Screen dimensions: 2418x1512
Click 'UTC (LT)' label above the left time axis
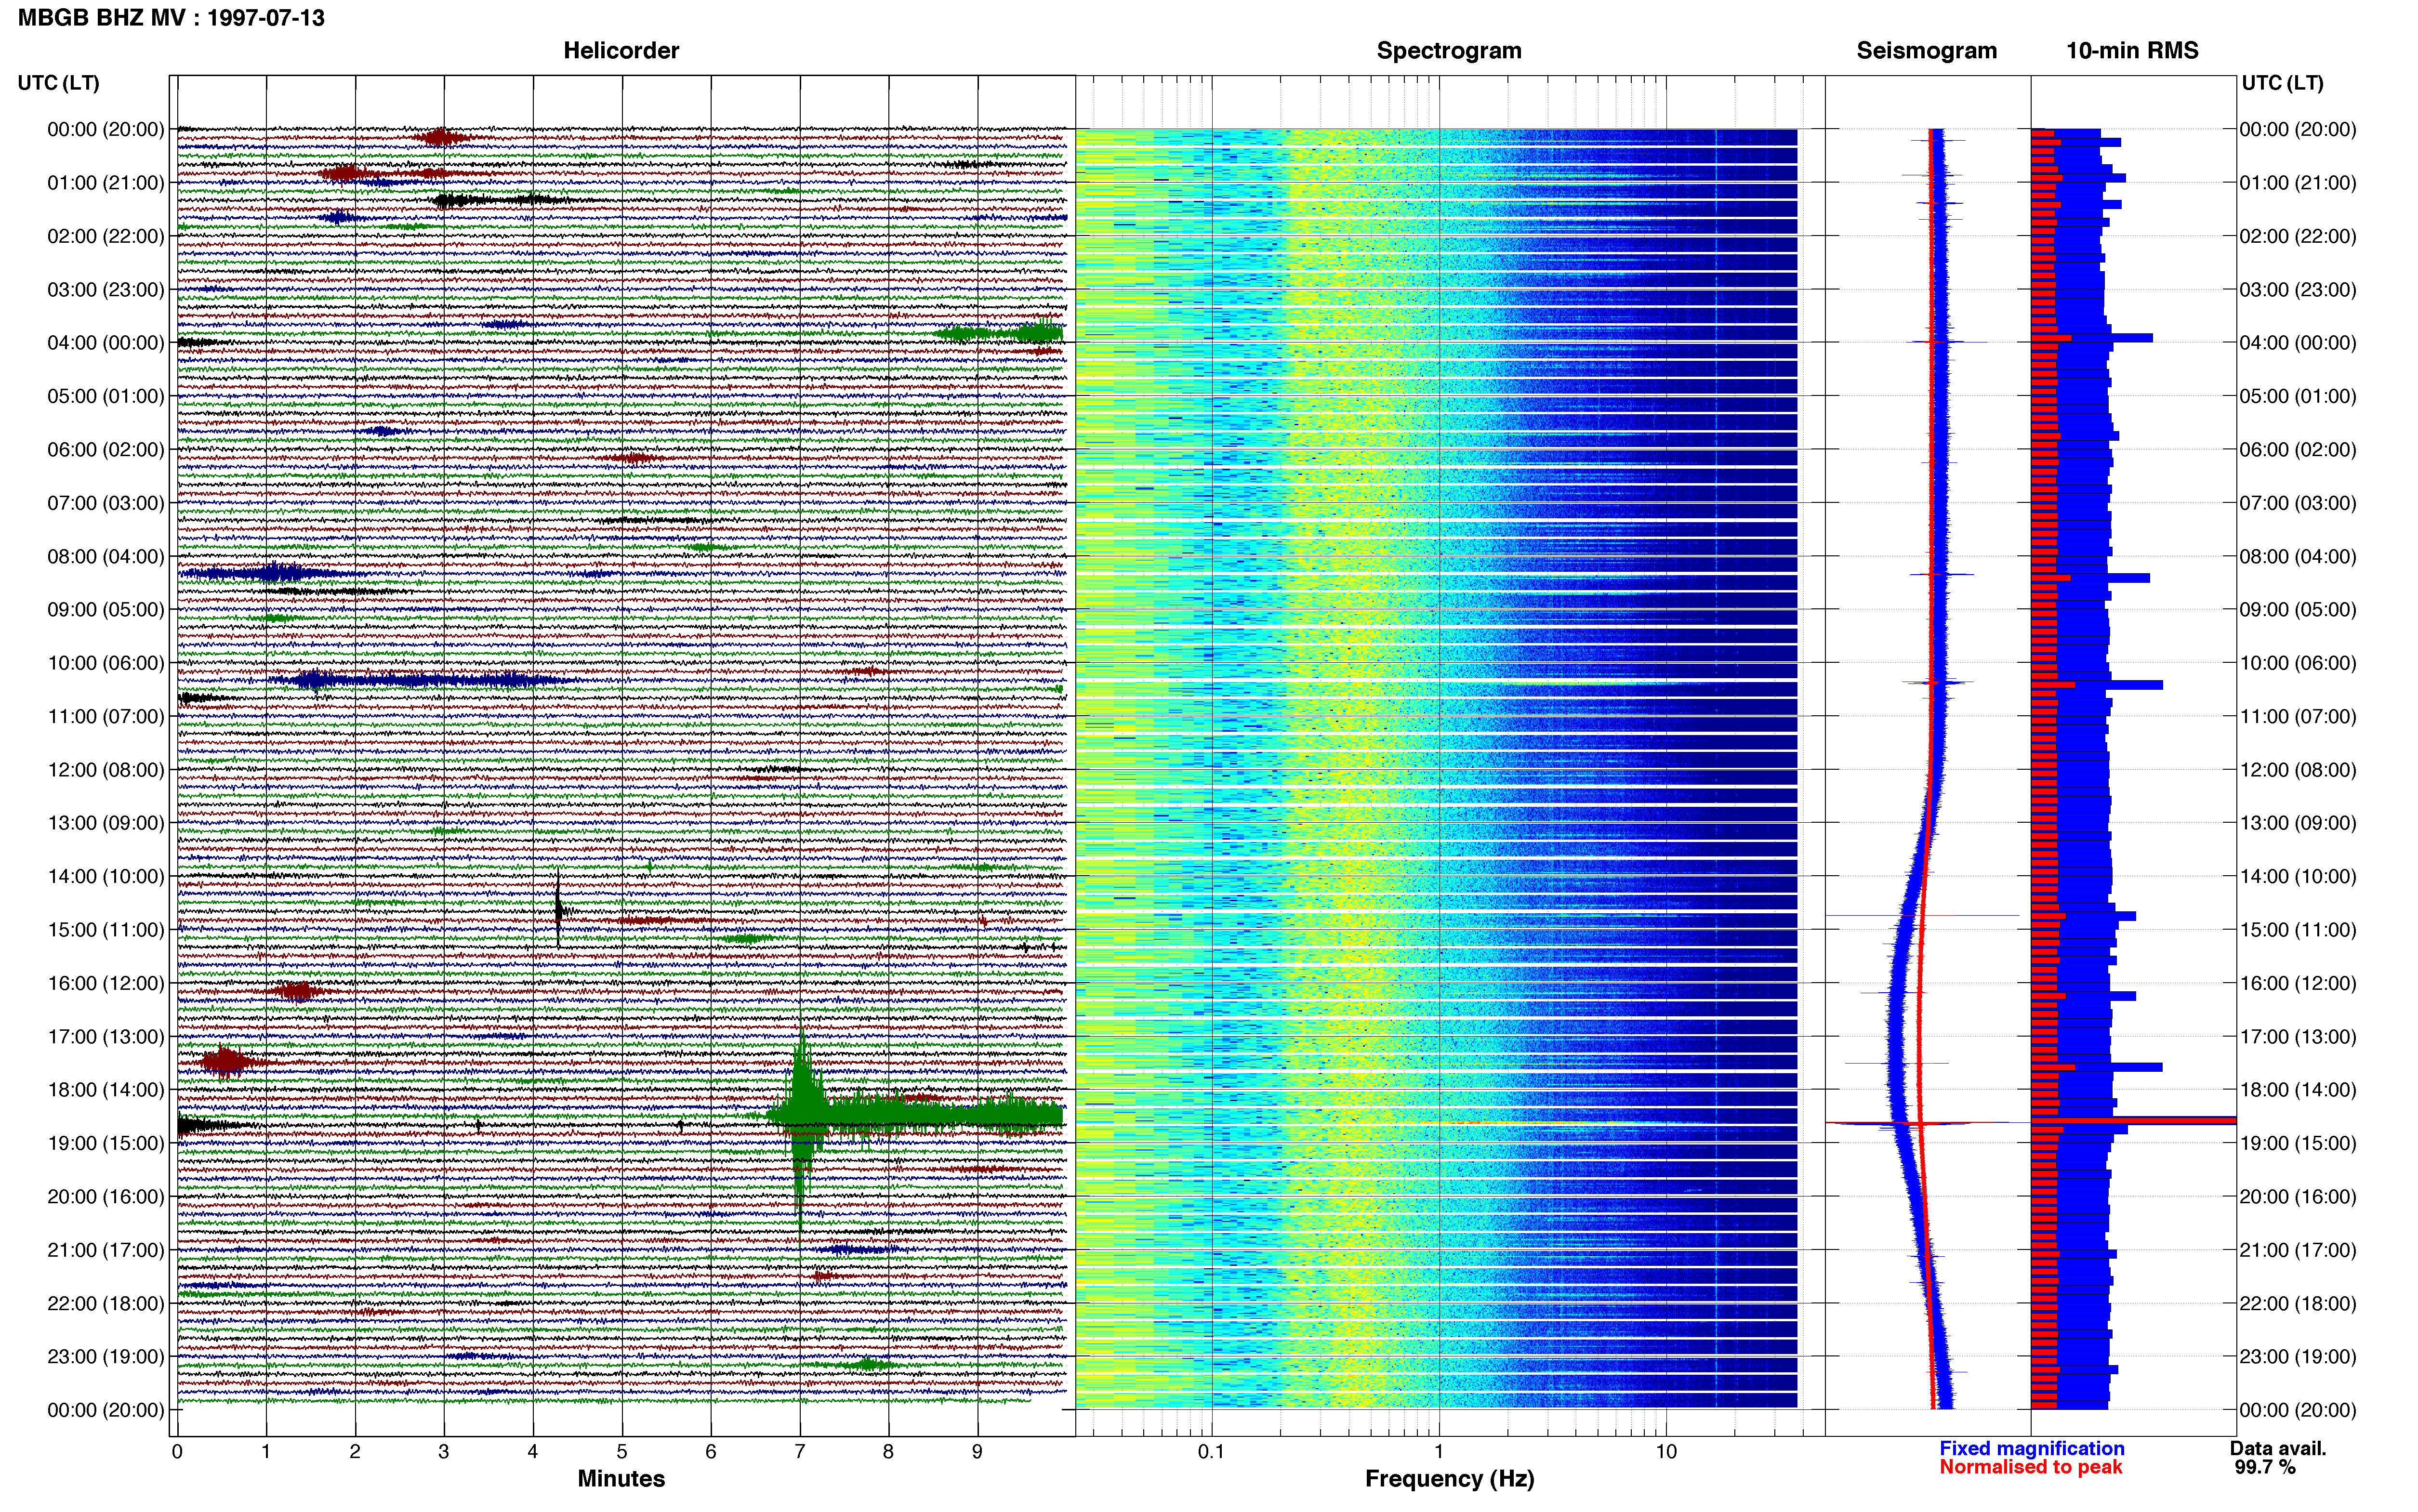click(x=59, y=83)
